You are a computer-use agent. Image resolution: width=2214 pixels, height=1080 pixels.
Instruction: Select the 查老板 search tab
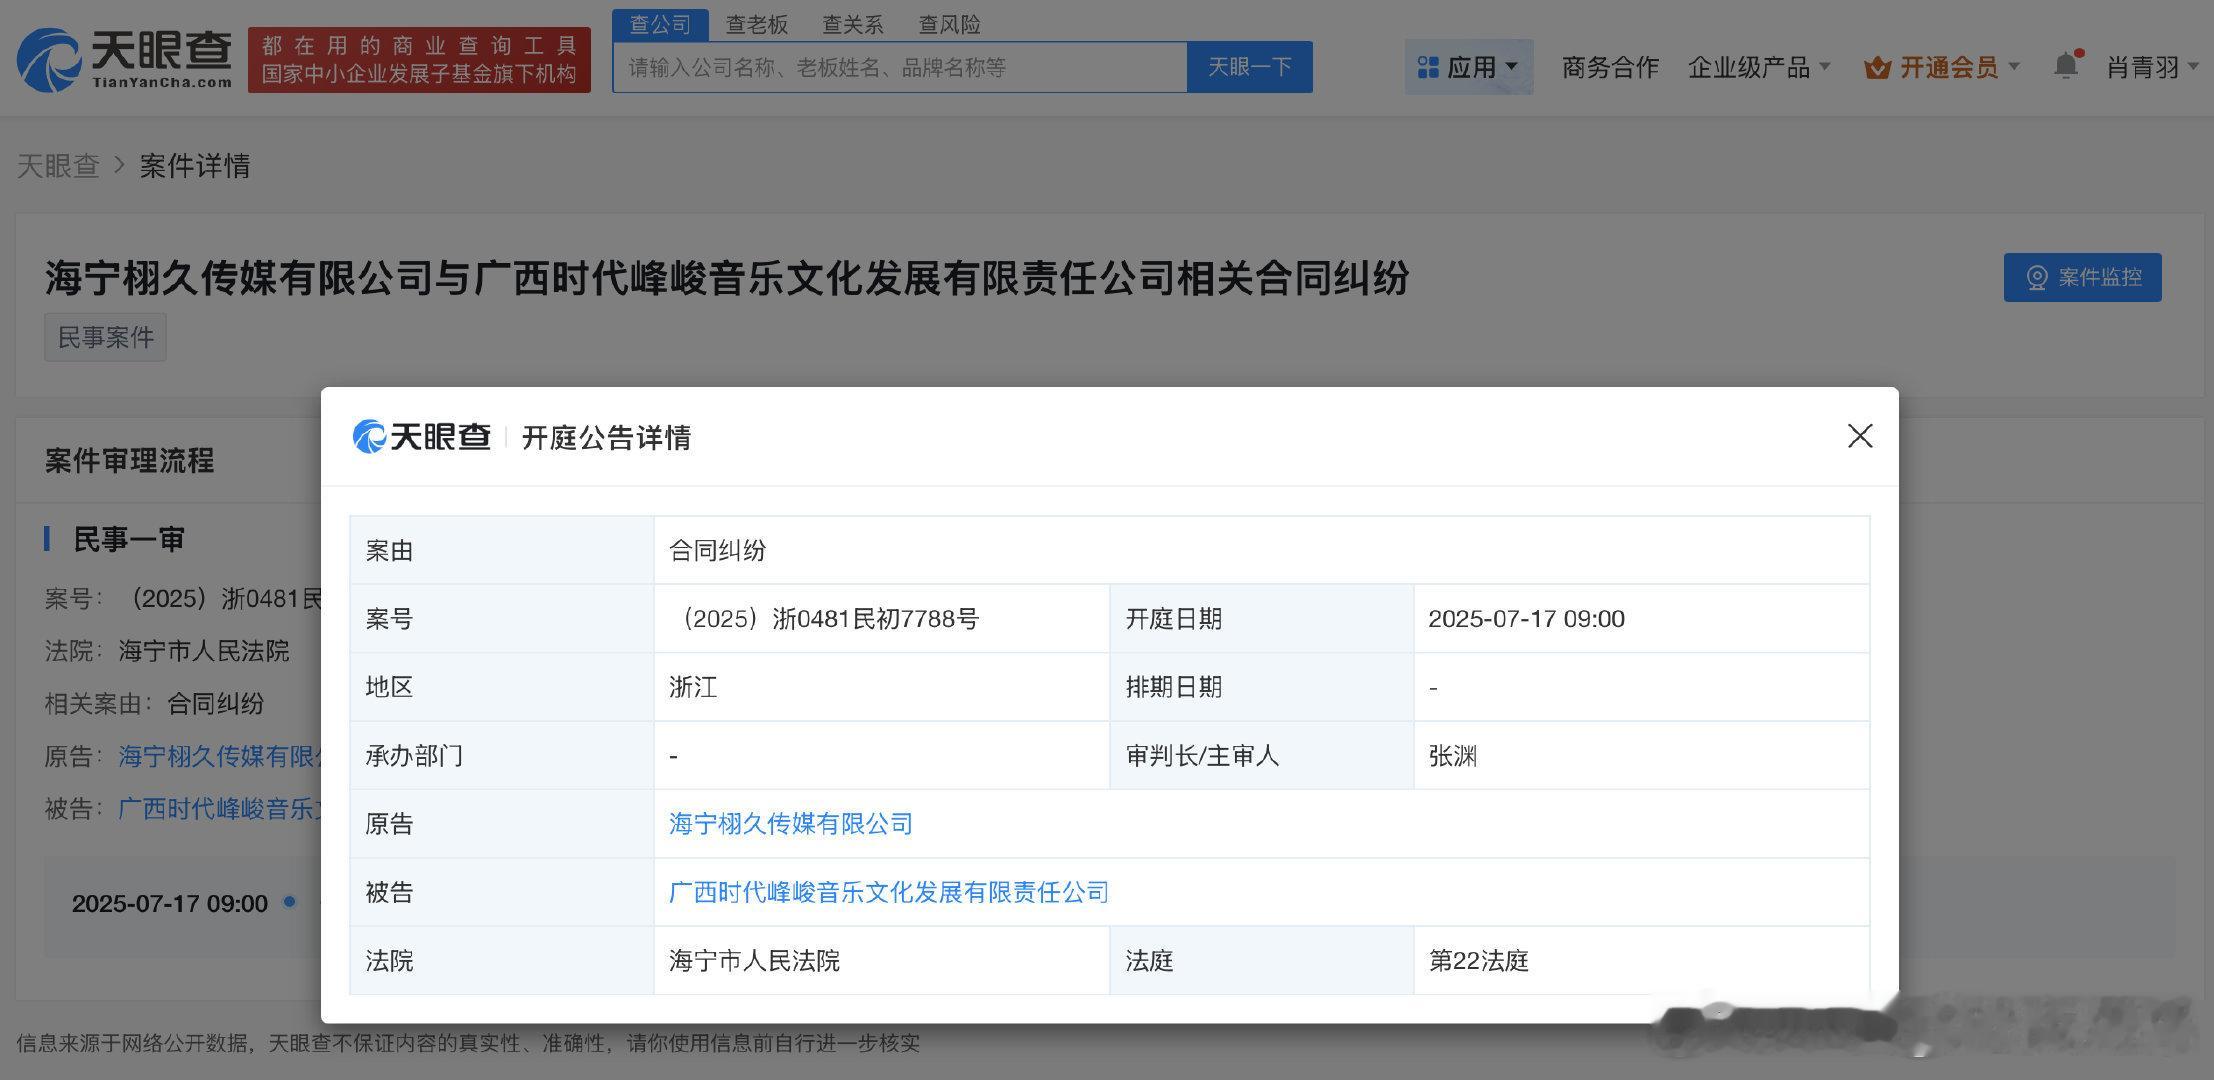pos(757,24)
